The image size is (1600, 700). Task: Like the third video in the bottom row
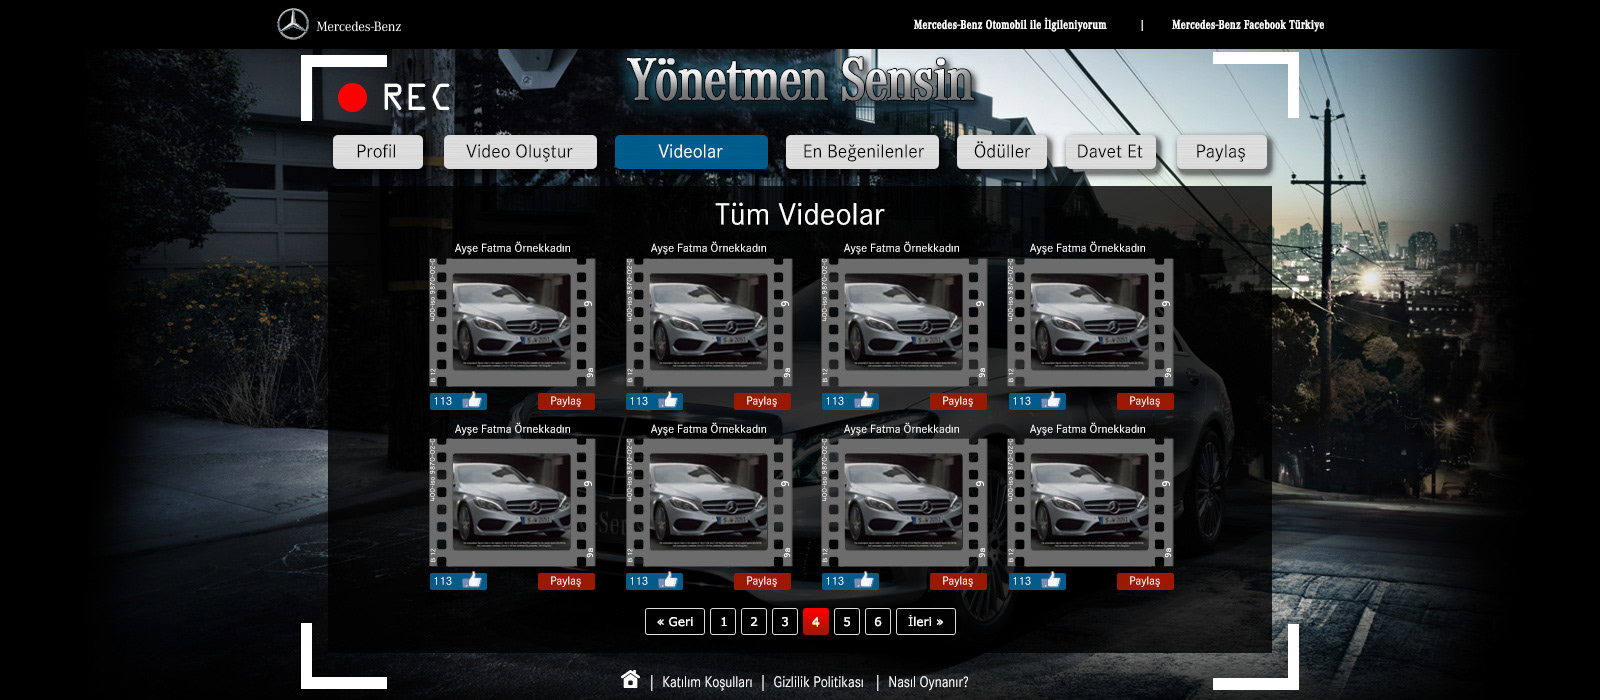[x=851, y=581]
